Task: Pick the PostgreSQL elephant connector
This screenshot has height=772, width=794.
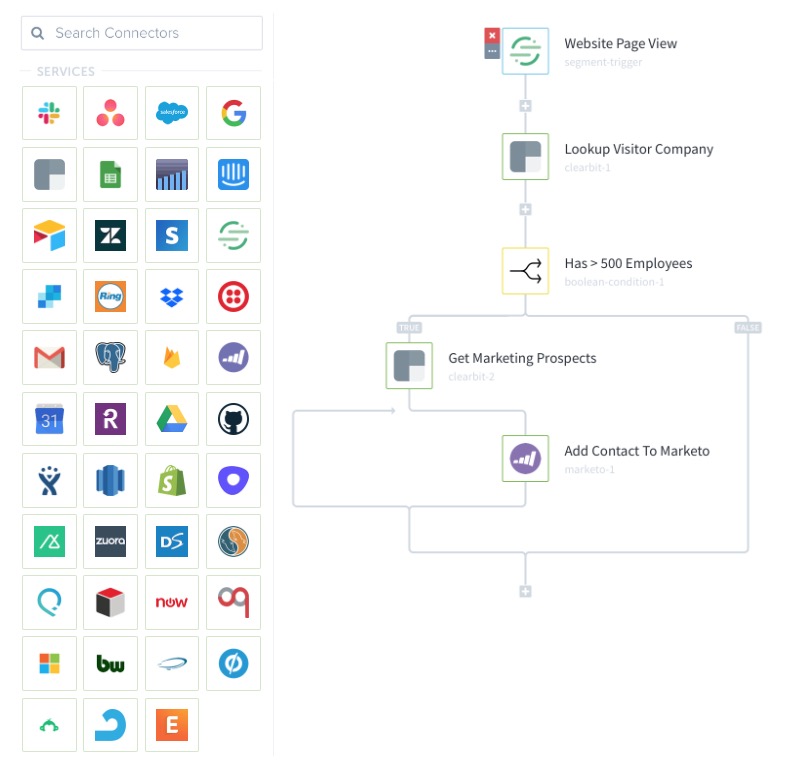Action: pyautogui.click(x=110, y=357)
